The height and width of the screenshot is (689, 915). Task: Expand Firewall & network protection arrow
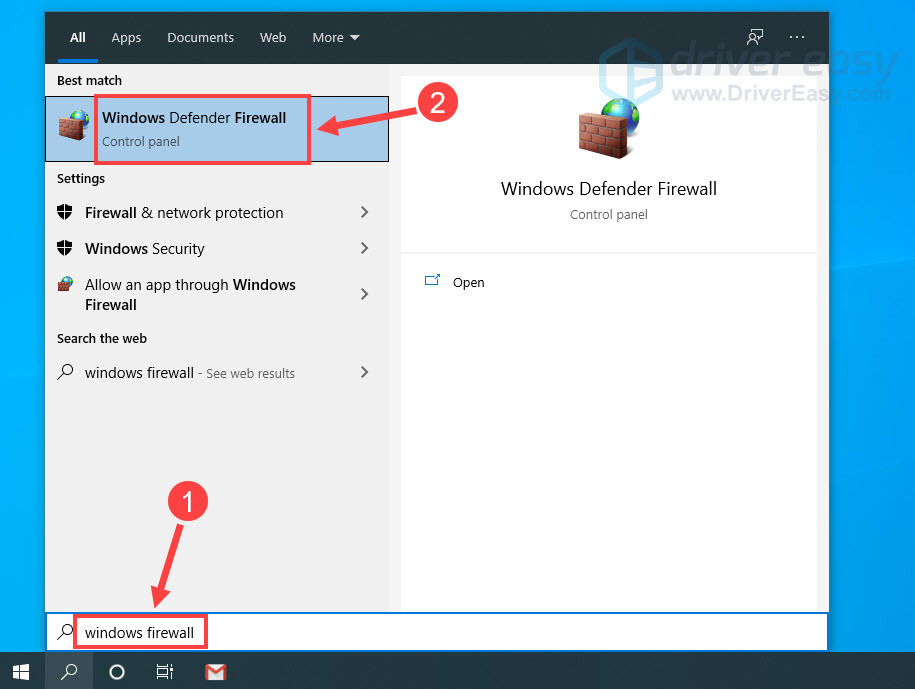tap(364, 212)
